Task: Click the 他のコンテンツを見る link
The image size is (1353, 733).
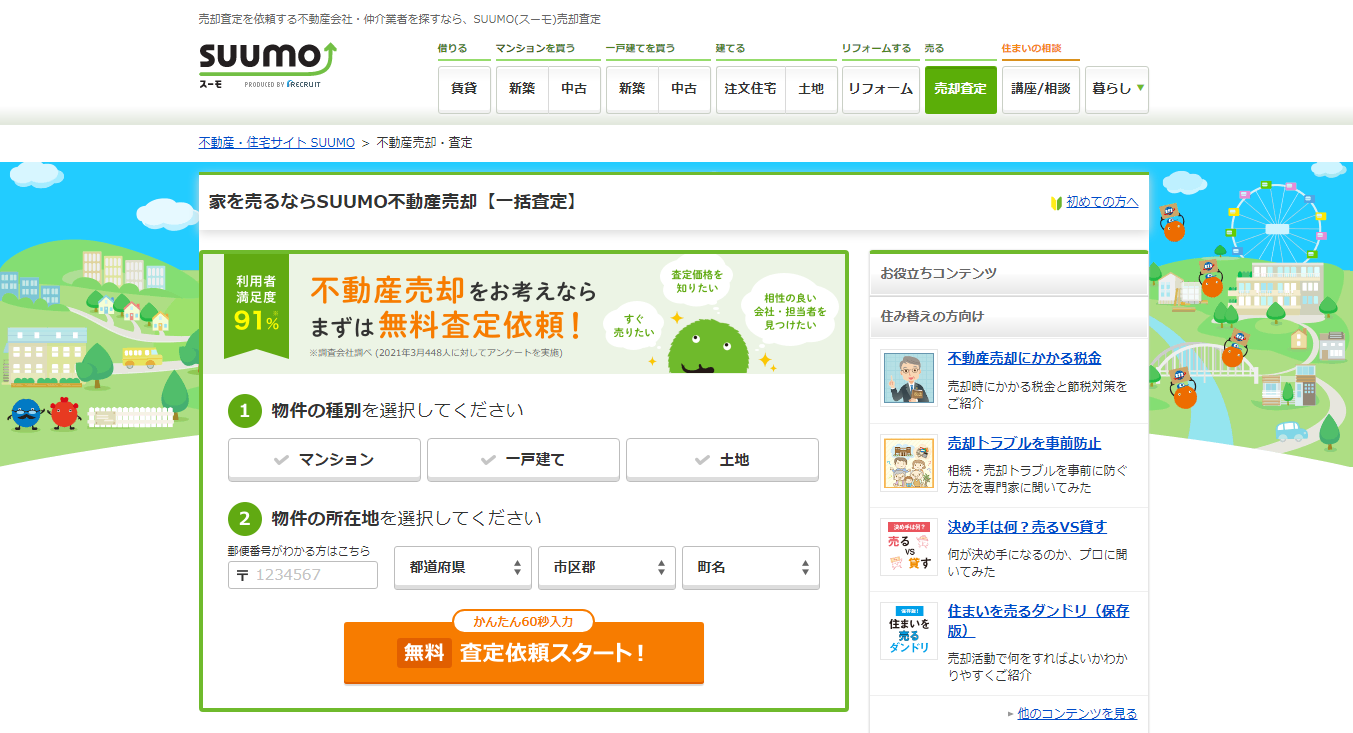Action: tap(1077, 714)
